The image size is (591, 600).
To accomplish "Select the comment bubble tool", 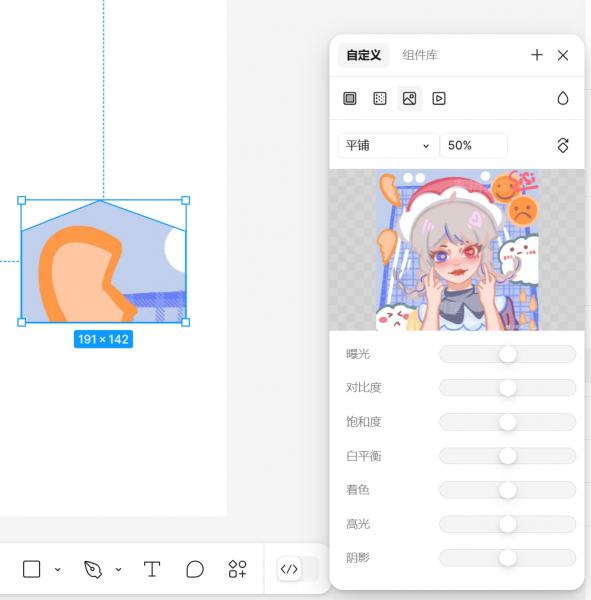I will pos(195,569).
